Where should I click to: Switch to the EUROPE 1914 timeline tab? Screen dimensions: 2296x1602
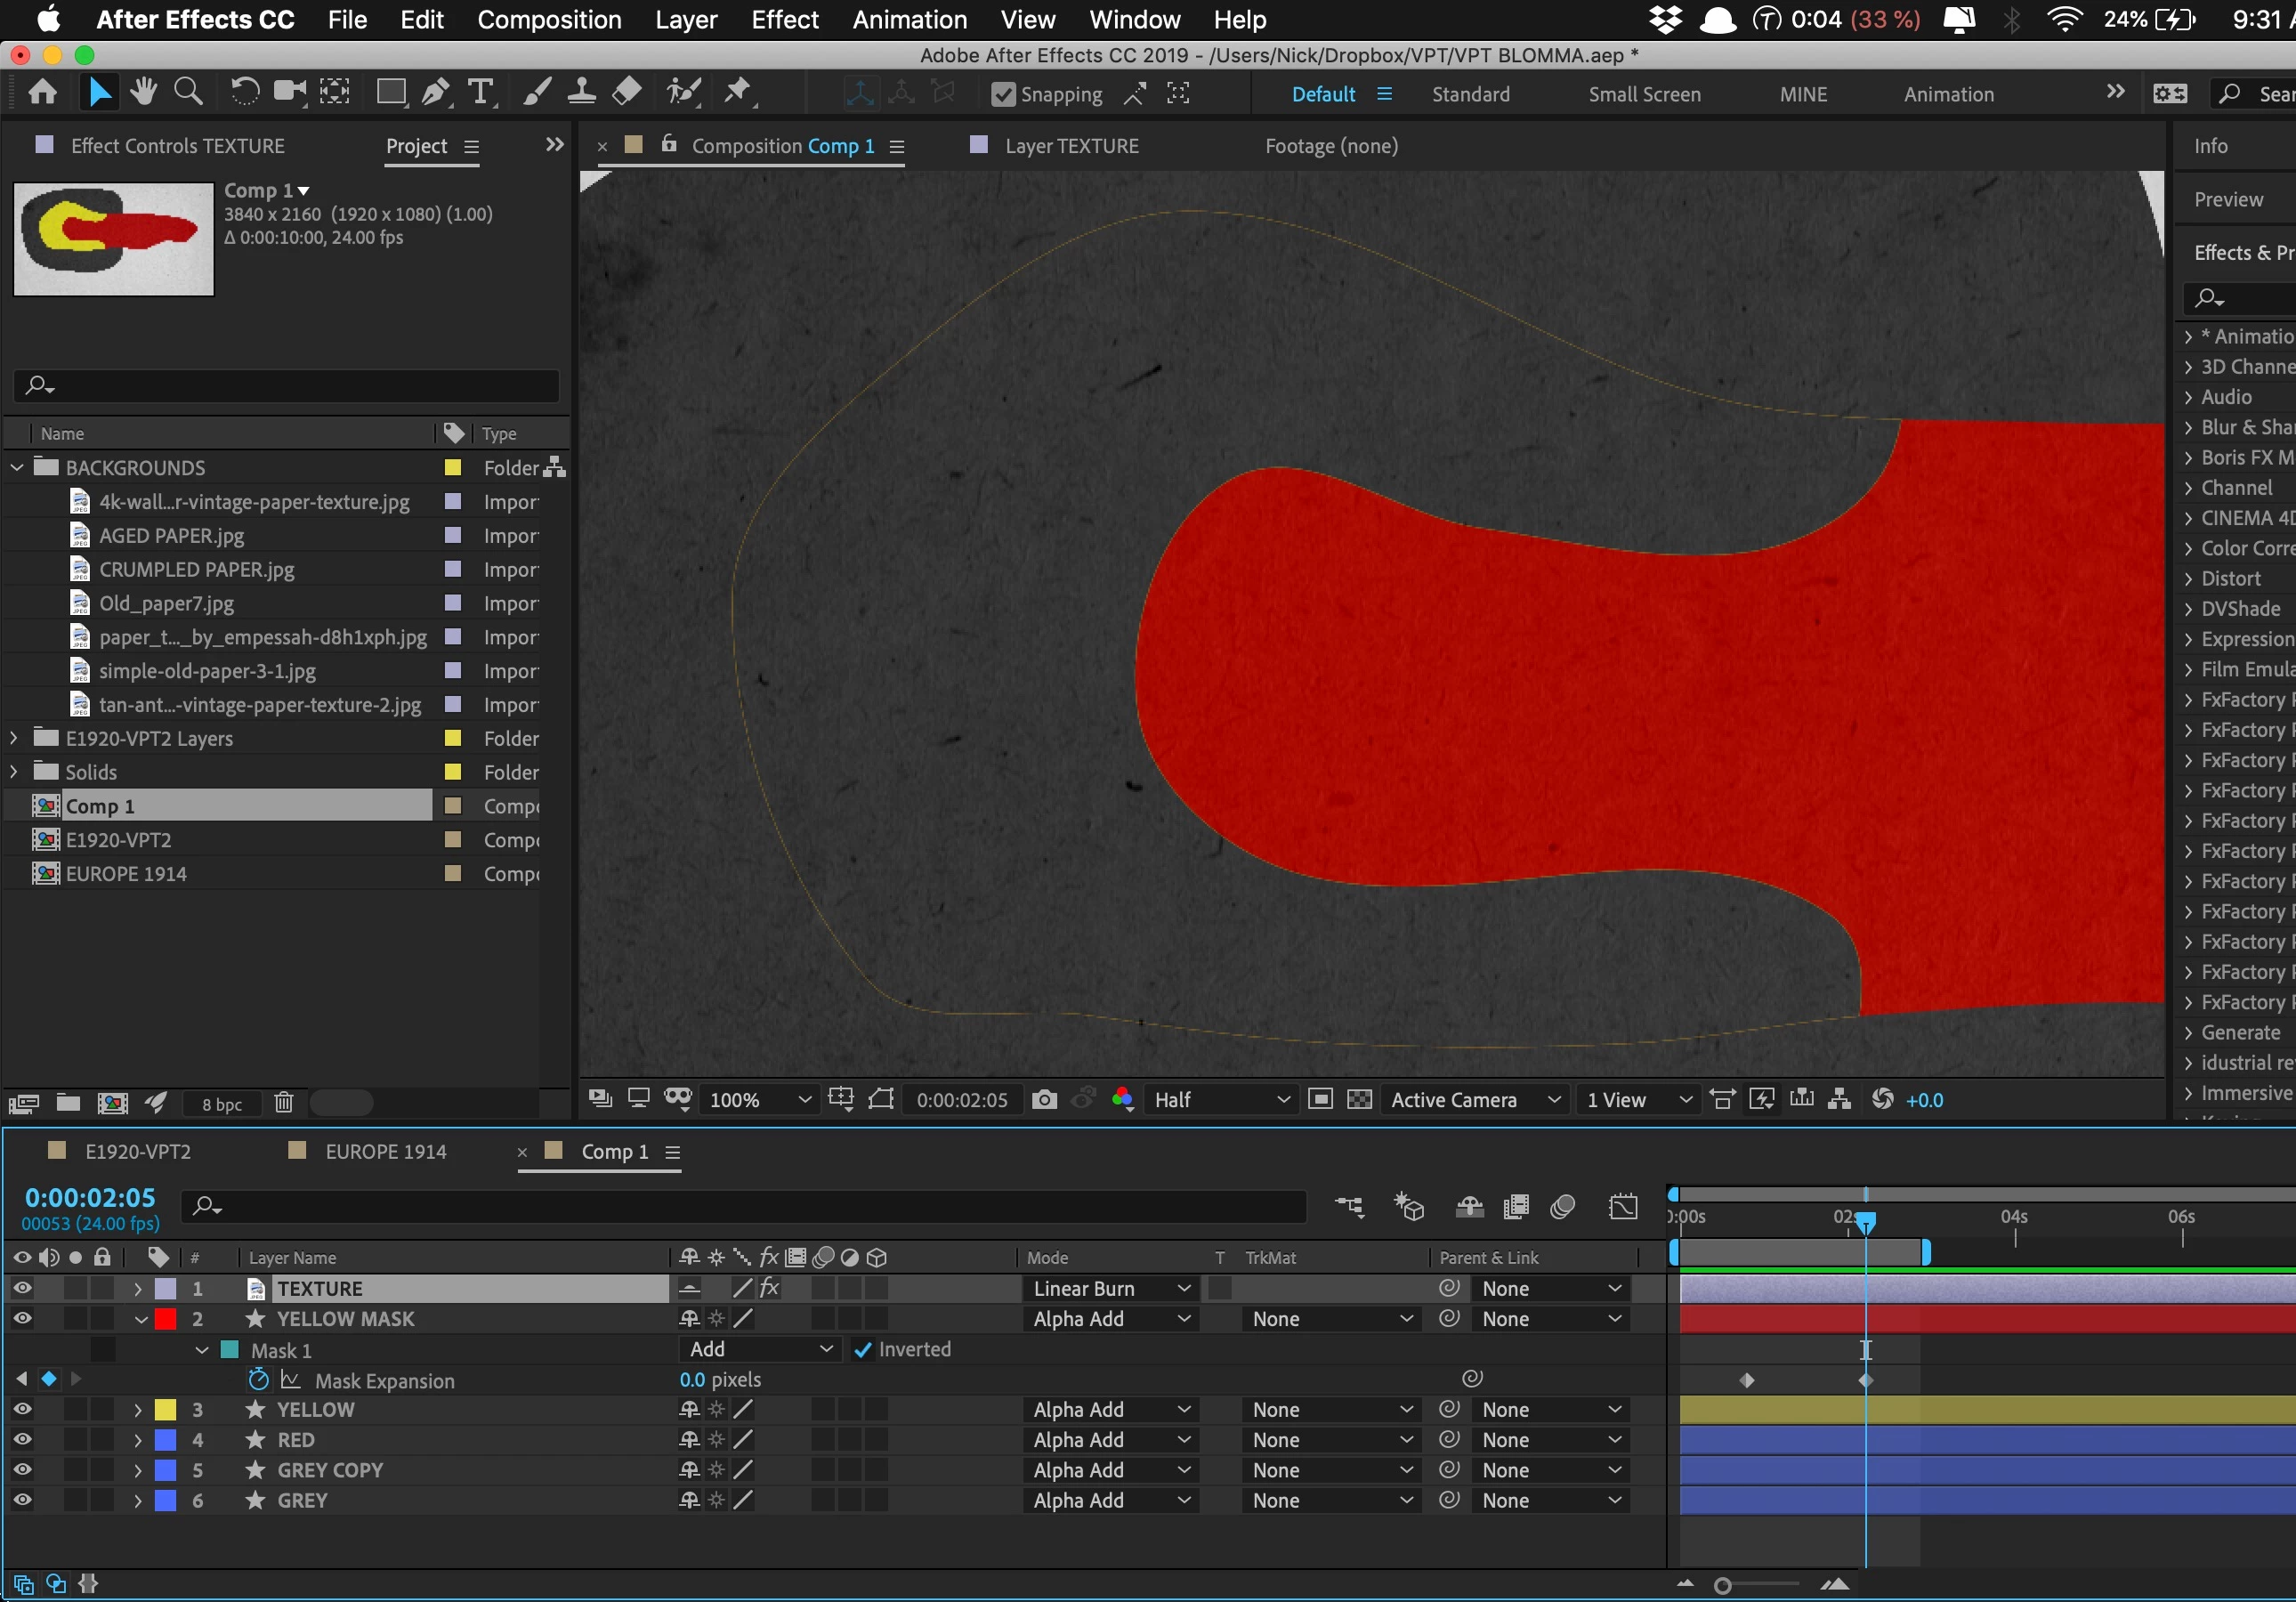pyautogui.click(x=385, y=1152)
